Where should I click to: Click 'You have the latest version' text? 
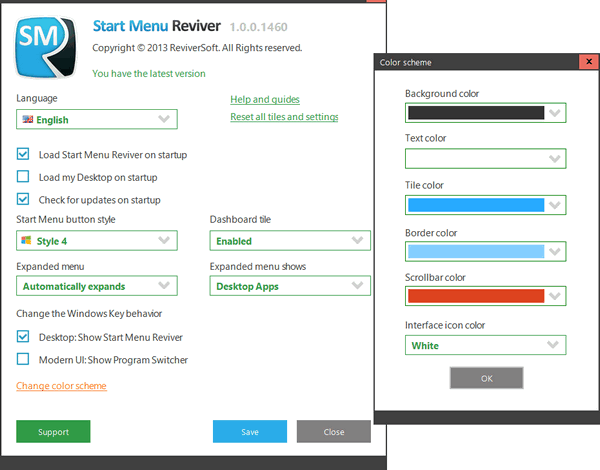coord(149,73)
